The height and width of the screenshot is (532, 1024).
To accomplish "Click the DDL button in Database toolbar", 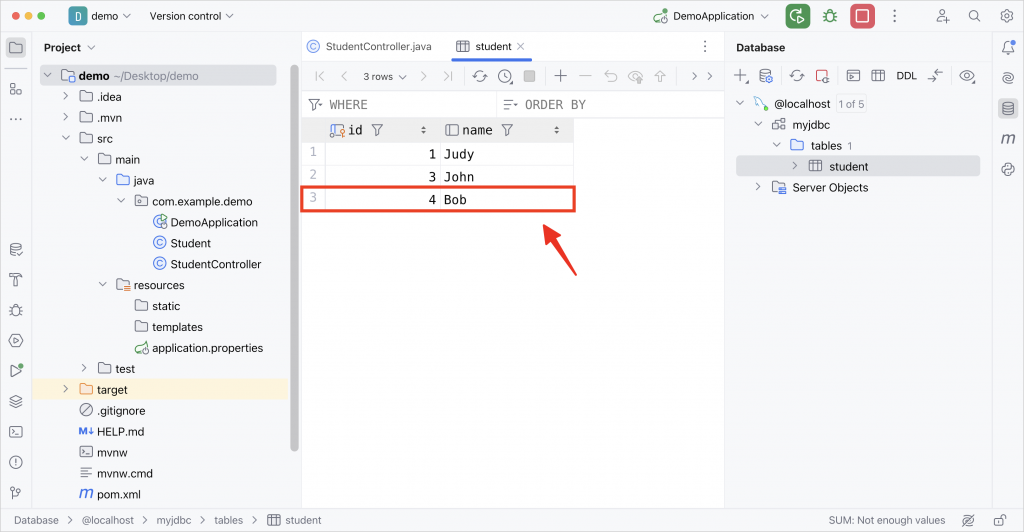I will pos(906,76).
